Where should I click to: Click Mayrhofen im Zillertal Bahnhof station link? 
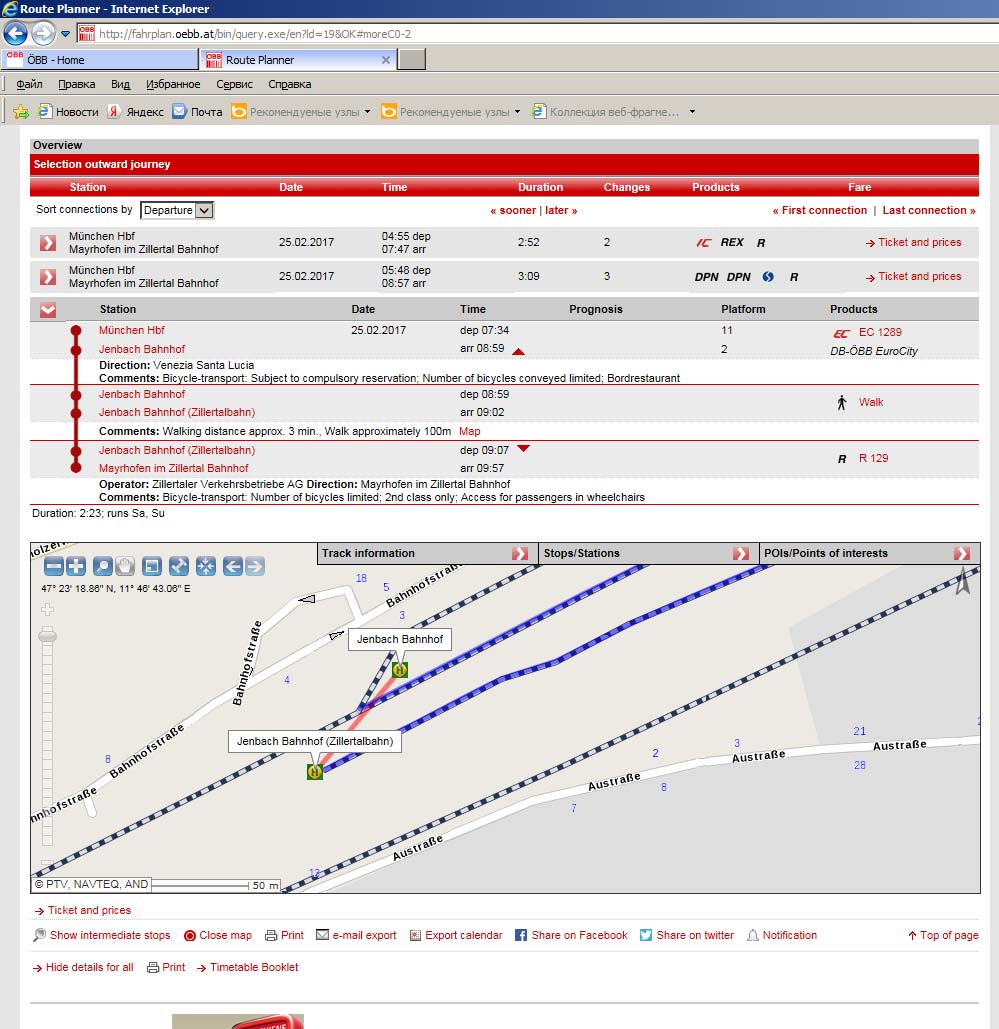pyautogui.click(x=174, y=468)
